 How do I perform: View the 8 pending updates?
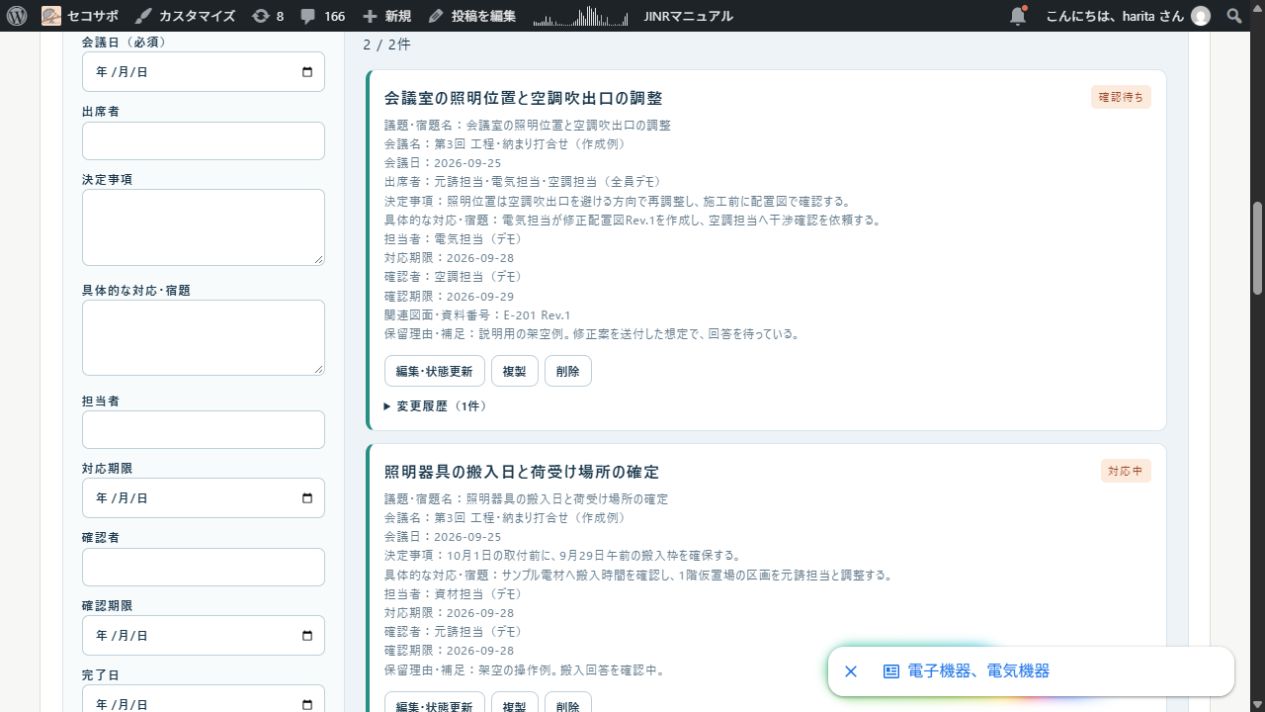pyautogui.click(x=268, y=16)
